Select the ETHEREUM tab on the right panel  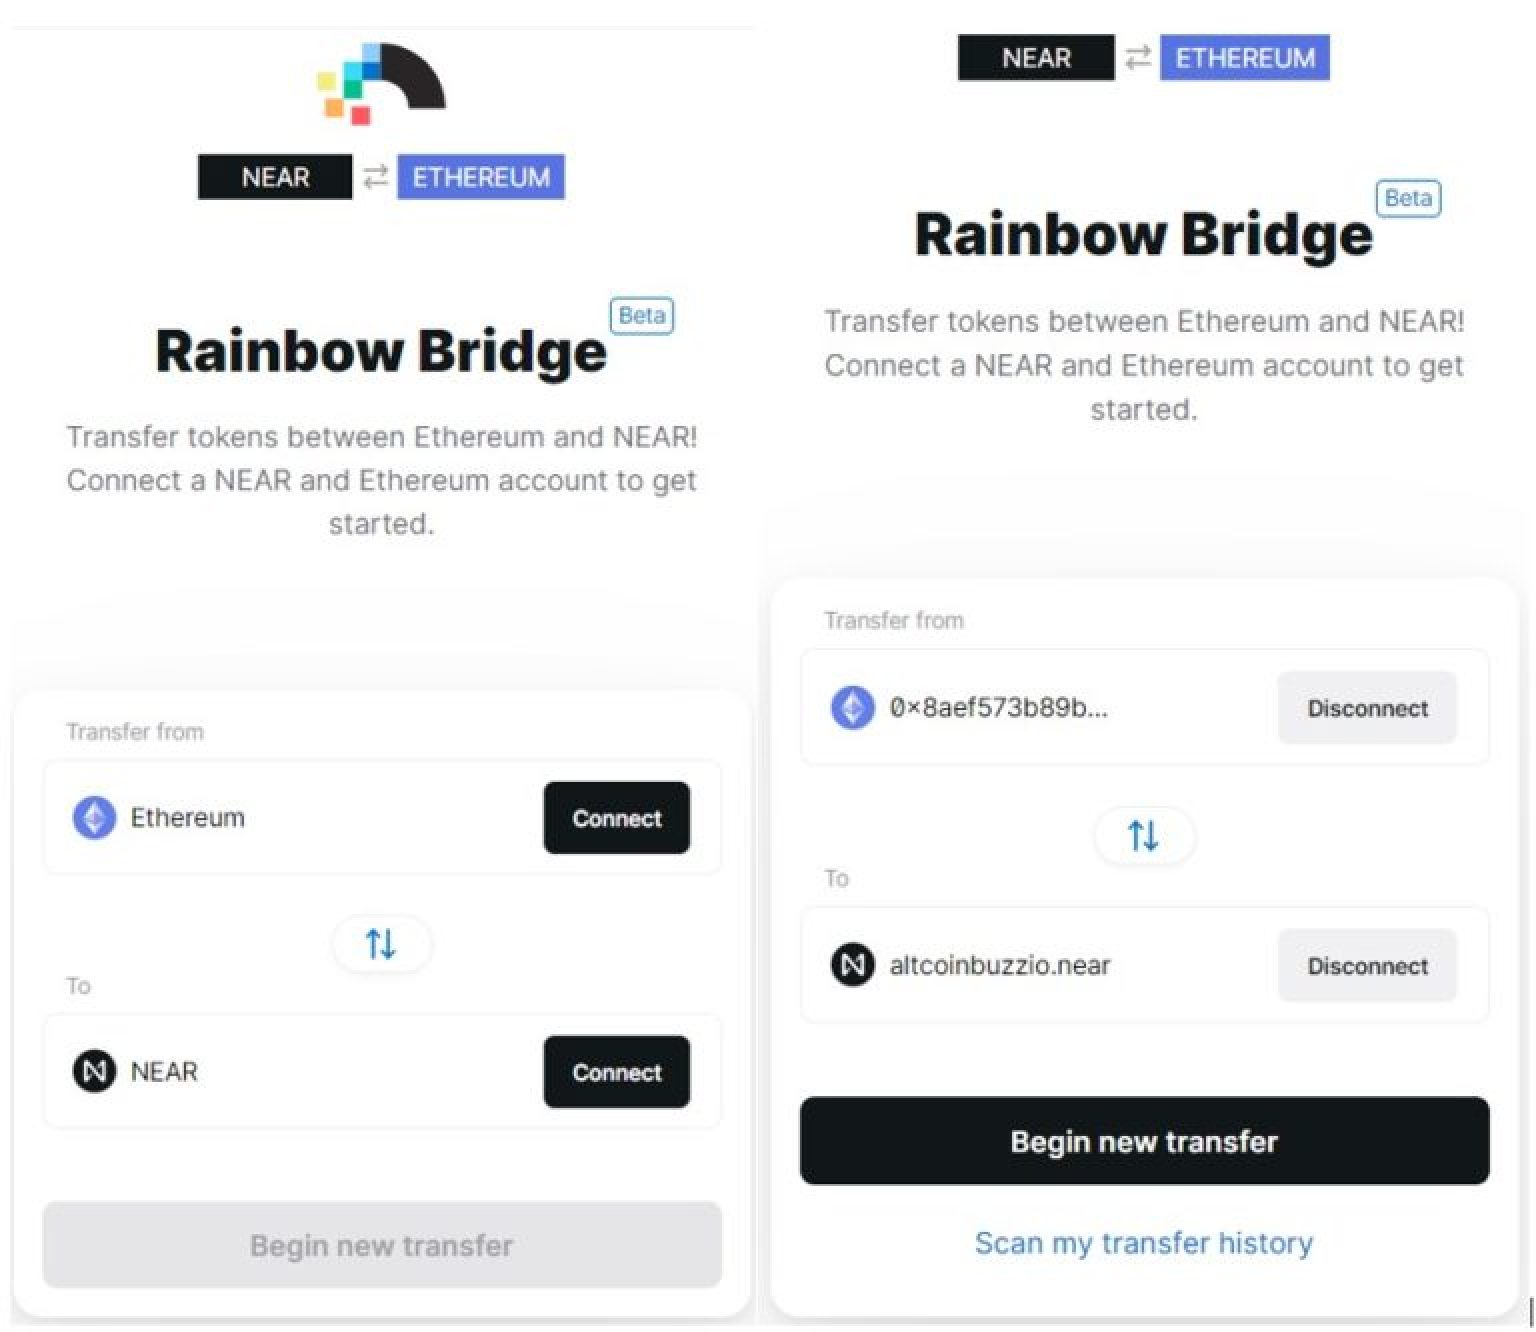click(1243, 57)
